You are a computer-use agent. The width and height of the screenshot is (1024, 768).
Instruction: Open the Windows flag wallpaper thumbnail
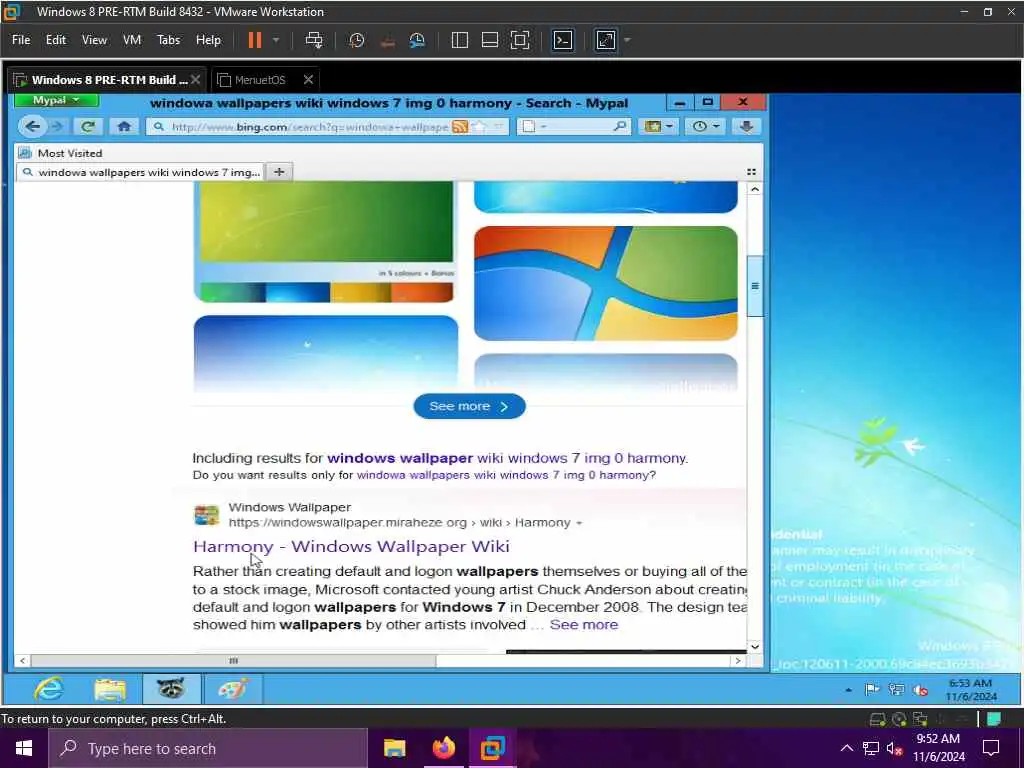coord(605,283)
